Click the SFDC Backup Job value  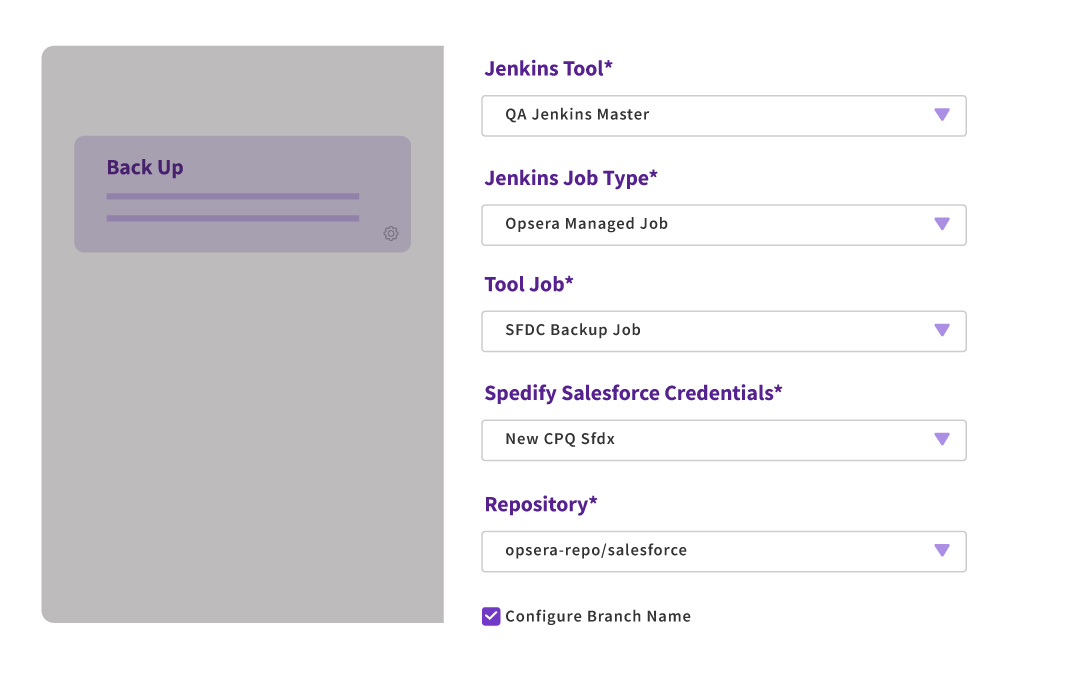572,330
